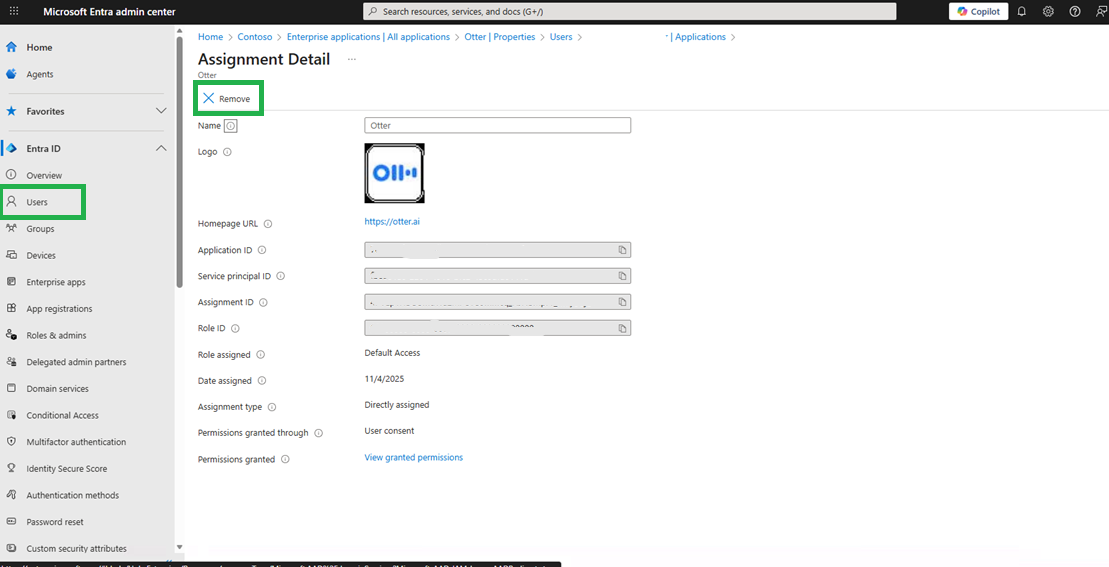Open Conditional Access in the sidebar
Screen dimensions: 1109x567
tap(62, 415)
